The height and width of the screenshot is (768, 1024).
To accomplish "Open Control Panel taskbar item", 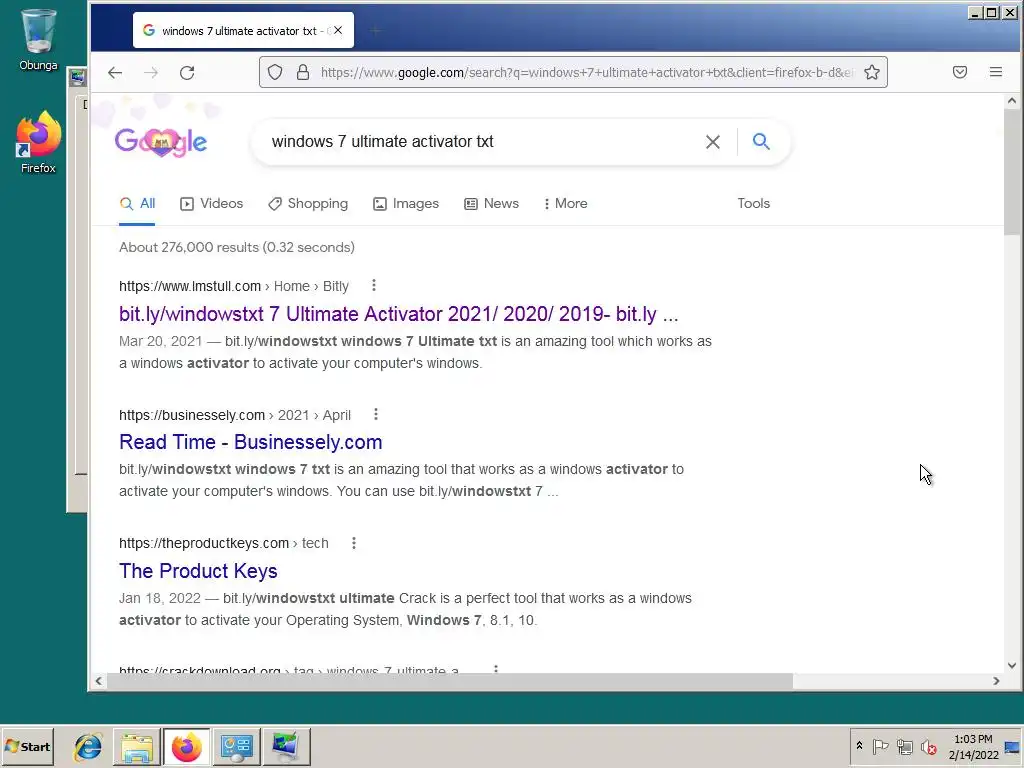I will (236, 746).
